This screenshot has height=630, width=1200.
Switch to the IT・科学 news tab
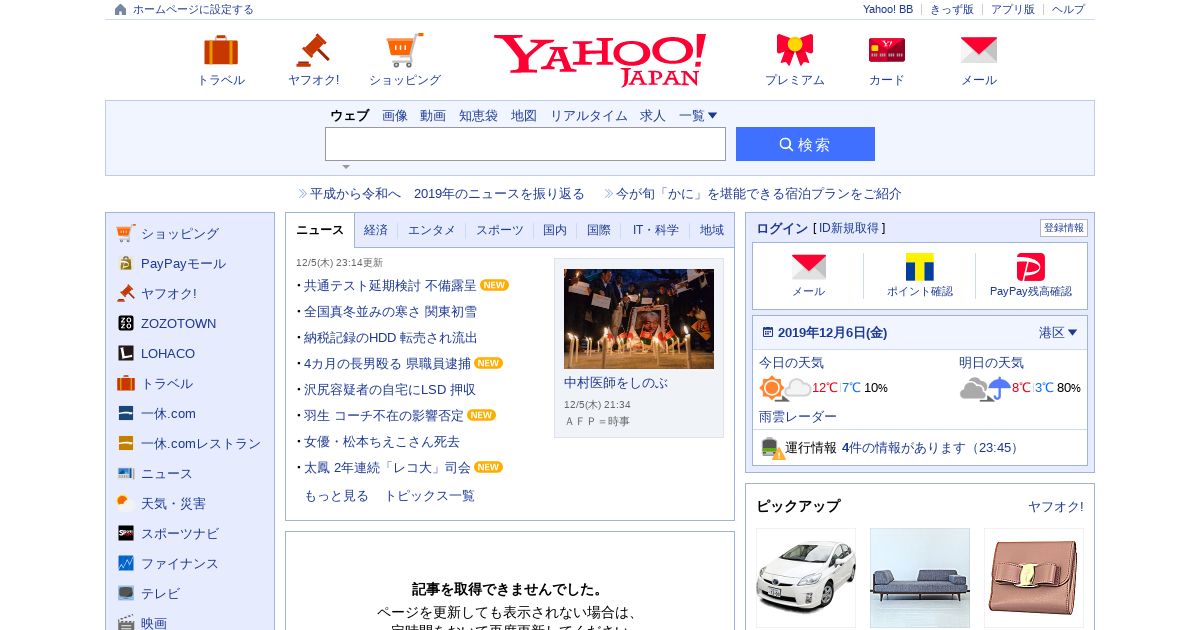655,230
